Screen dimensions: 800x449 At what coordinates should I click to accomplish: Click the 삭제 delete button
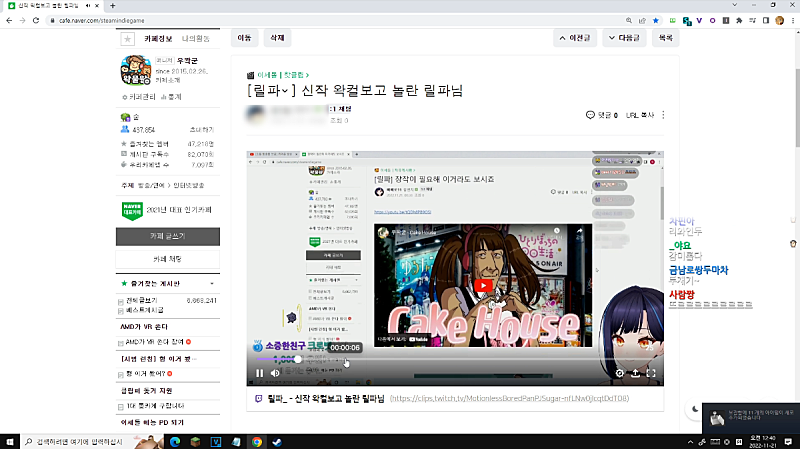point(277,38)
